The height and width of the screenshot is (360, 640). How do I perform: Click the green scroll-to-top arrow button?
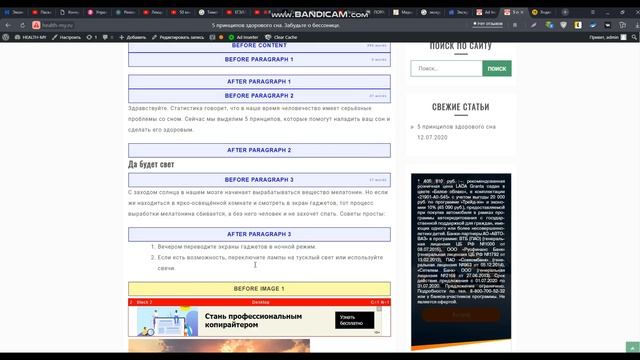[x=632, y=347]
